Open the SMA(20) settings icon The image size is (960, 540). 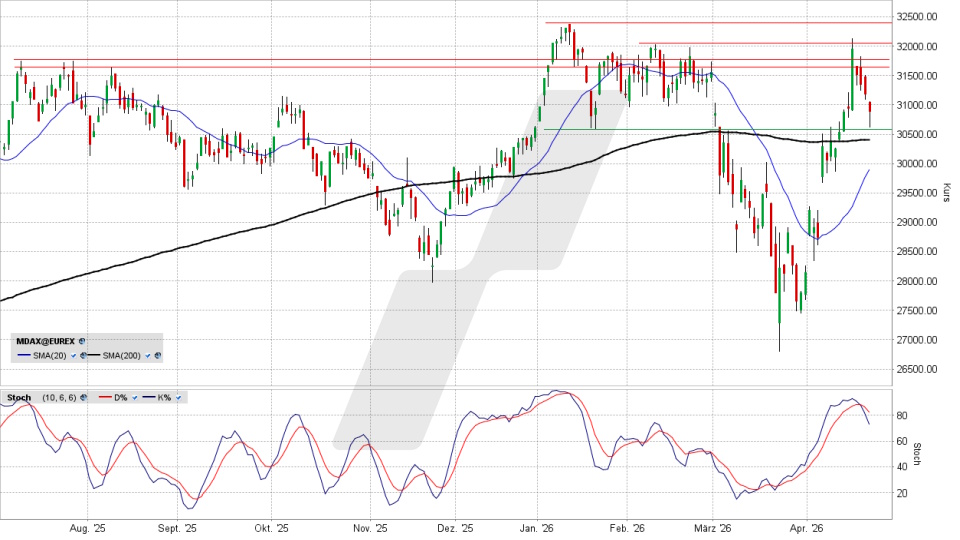click(x=83, y=356)
